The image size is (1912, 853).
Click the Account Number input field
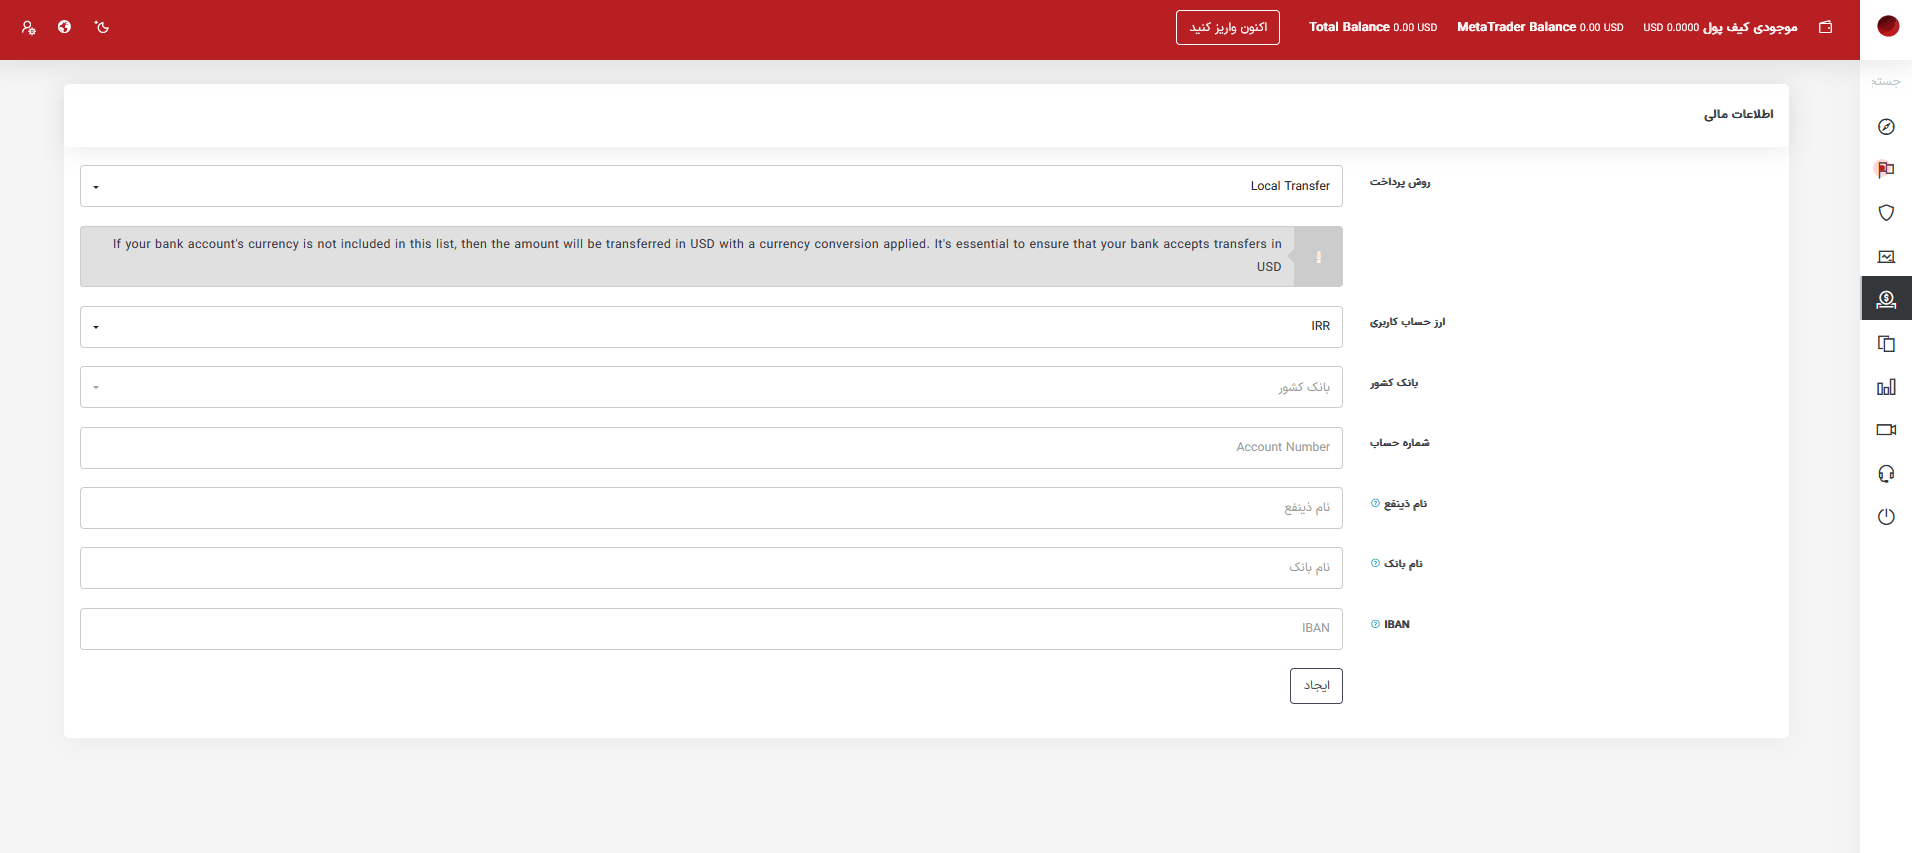coord(711,448)
